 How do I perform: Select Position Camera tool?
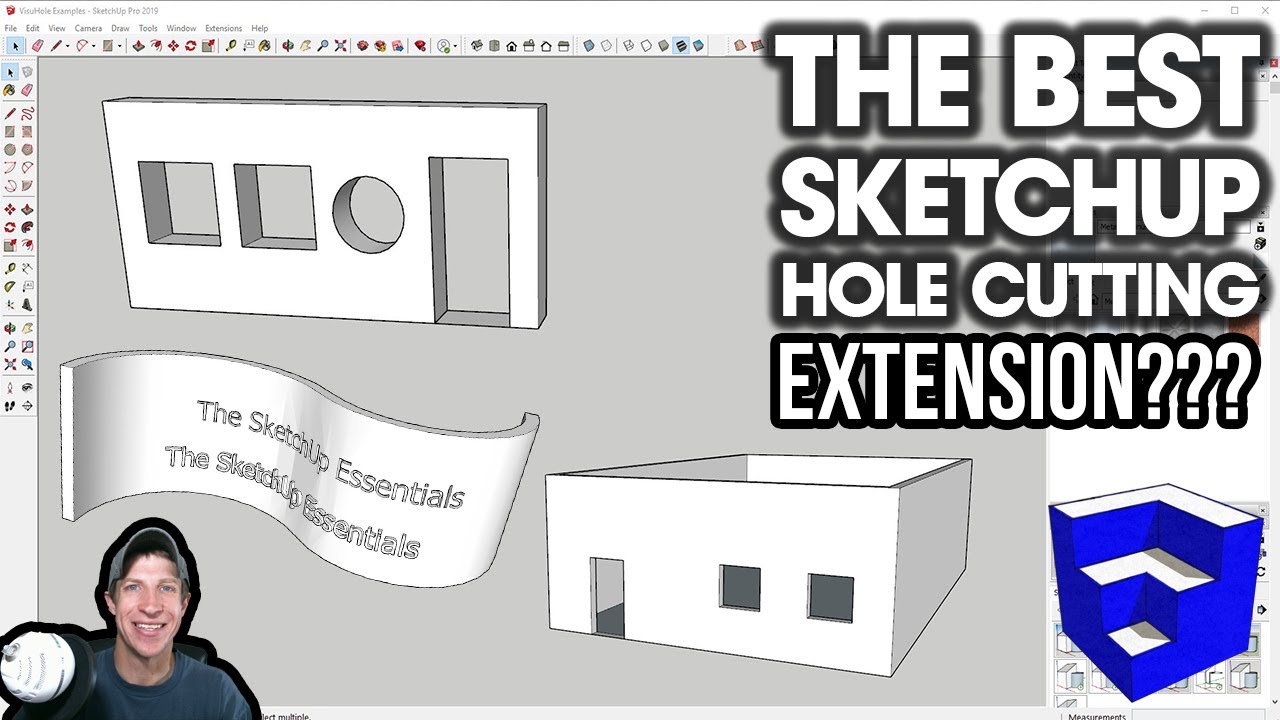tap(10, 387)
